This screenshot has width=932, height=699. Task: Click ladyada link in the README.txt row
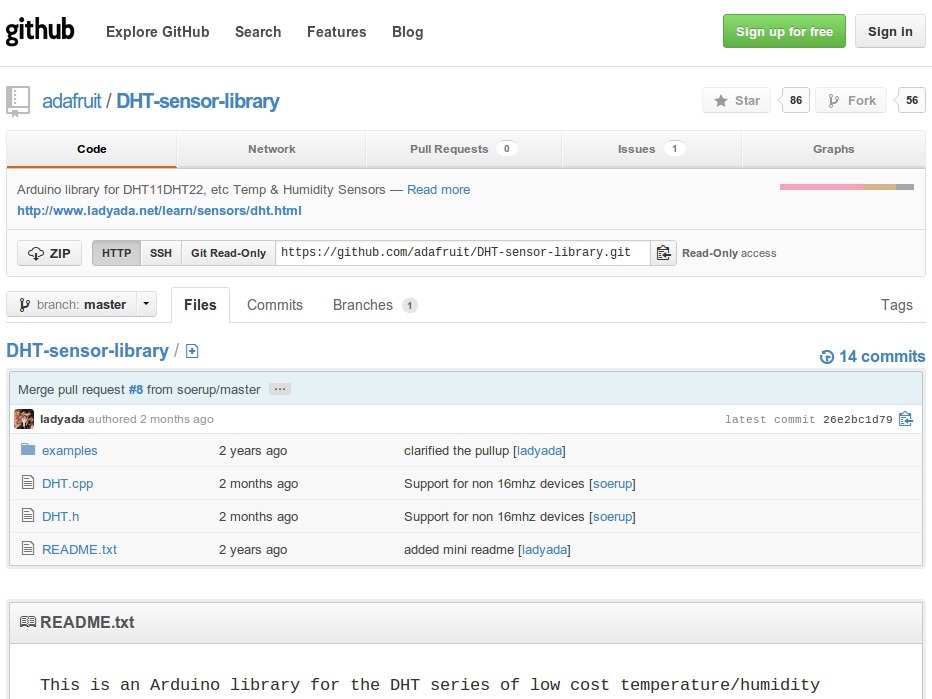tap(544, 550)
